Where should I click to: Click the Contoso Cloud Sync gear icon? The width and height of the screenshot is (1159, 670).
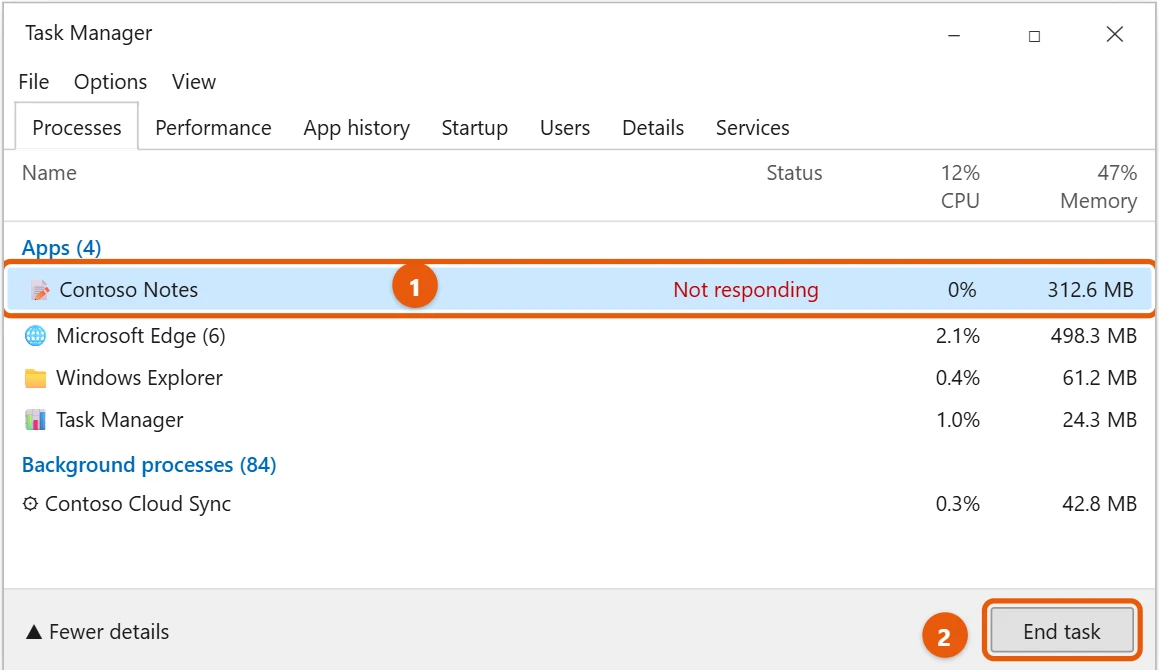point(30,504)
